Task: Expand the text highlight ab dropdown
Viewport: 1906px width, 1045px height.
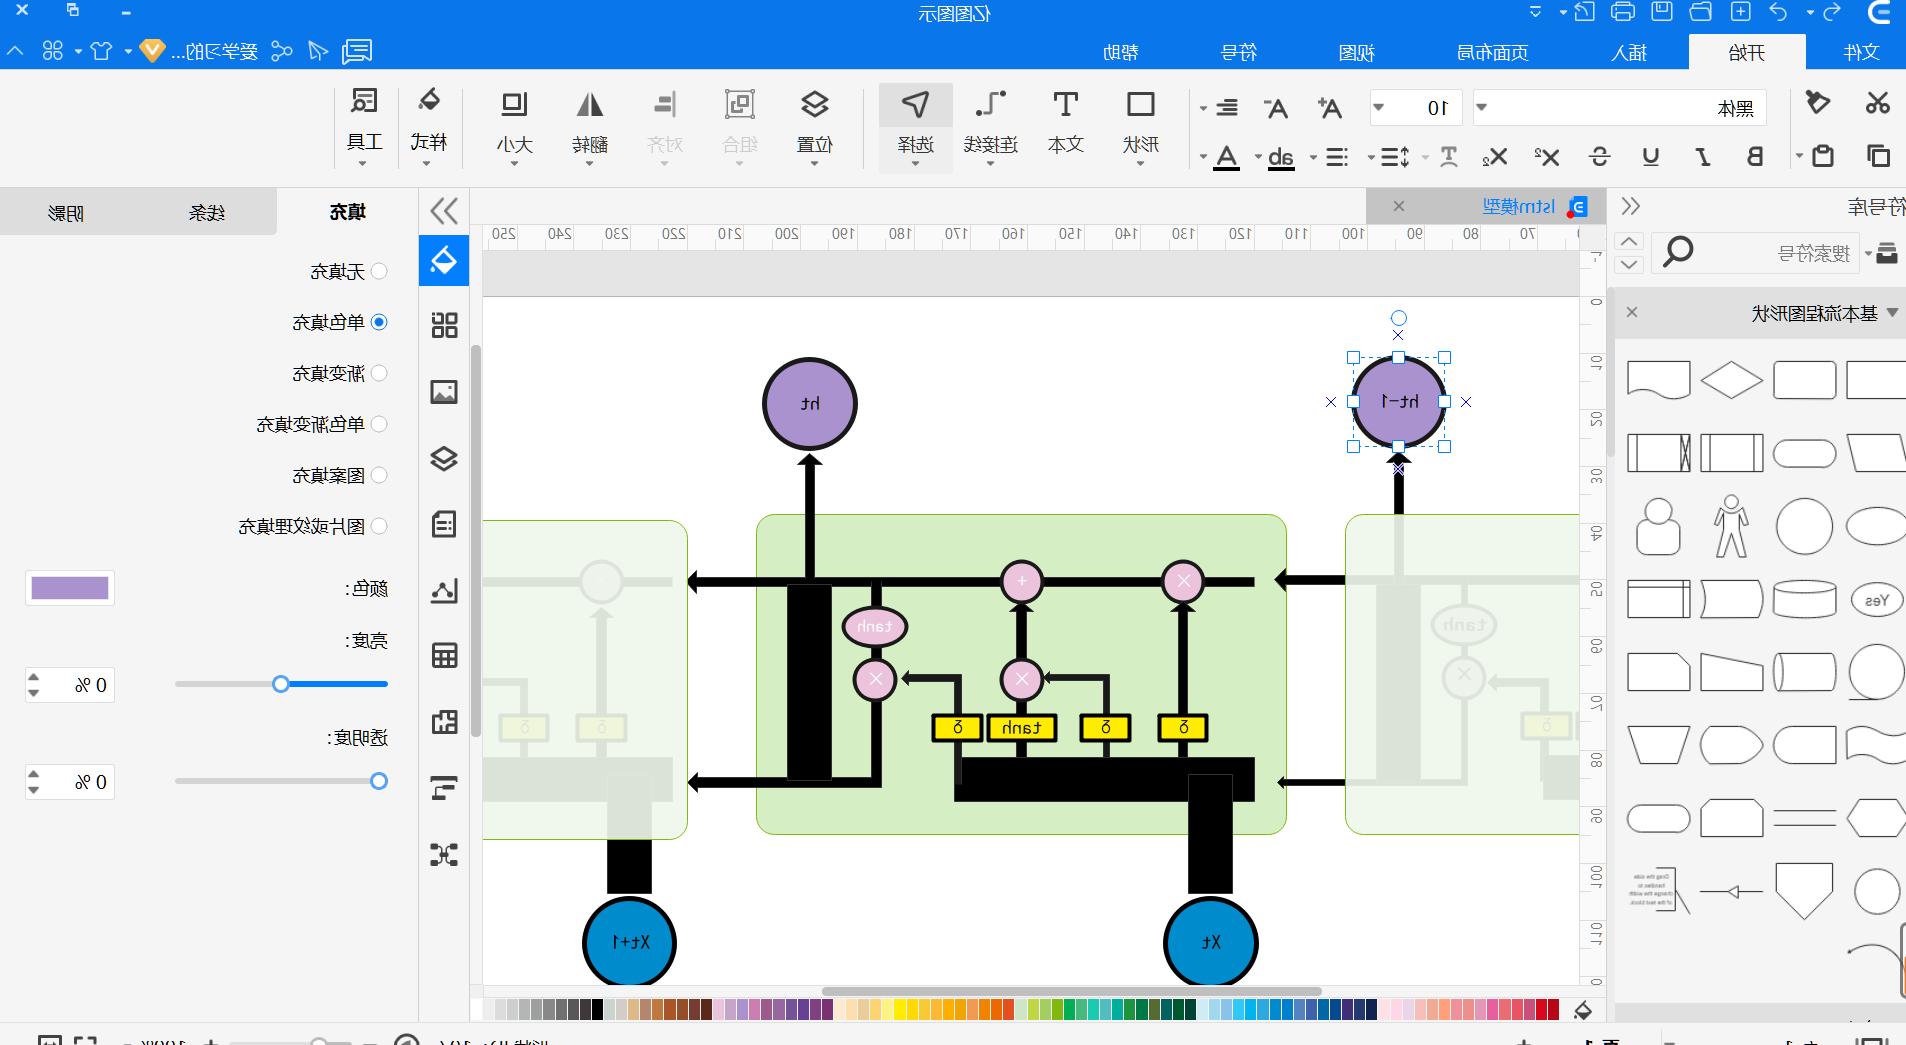Action: (1258, 157)
